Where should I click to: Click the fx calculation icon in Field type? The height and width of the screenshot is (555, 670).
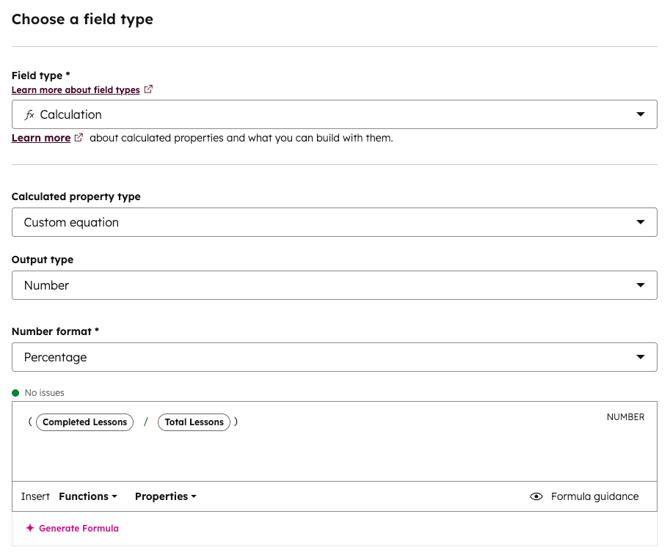click(x=29, y=115)
